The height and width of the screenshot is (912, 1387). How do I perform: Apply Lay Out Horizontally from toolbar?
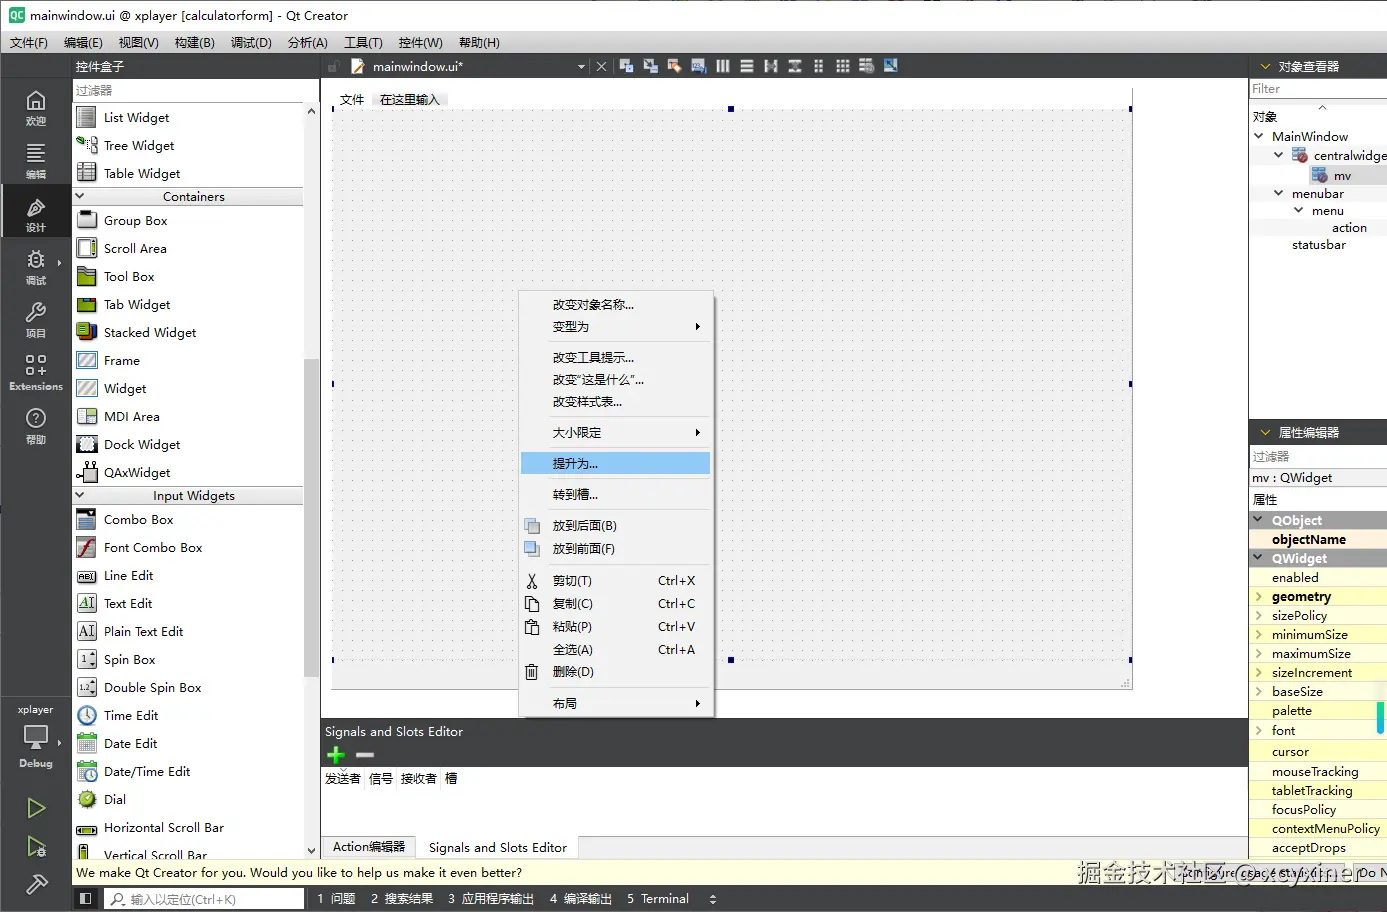tap(723, 66)
